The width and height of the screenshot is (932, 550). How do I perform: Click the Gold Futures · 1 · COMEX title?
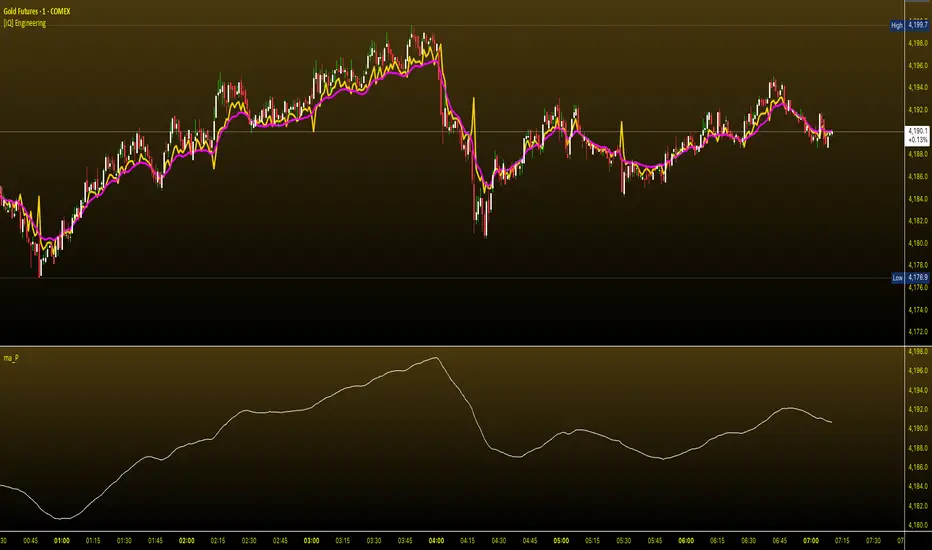pyautogui.click(x=37, y=11)
